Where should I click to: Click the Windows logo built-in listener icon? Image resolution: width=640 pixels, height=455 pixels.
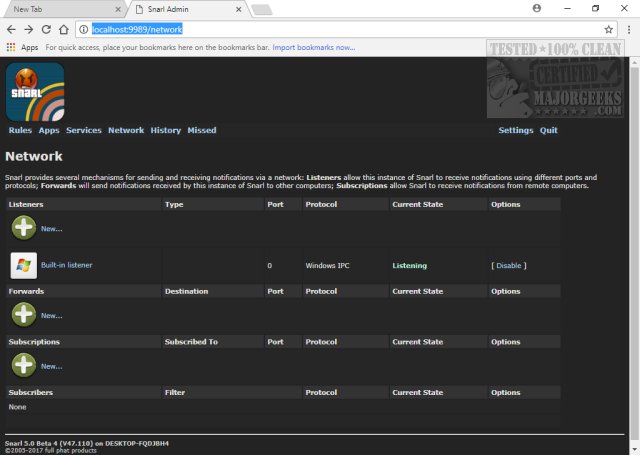(x=24, y=266)
